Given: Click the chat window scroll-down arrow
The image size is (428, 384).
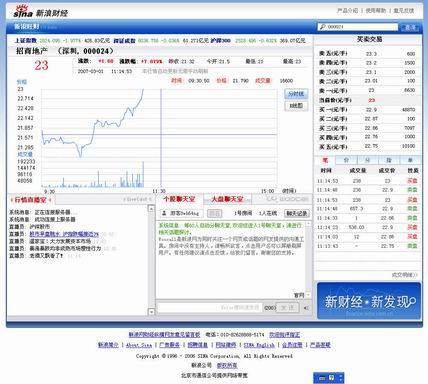Looking at the screenshot, I should click(x=308, y=295).
